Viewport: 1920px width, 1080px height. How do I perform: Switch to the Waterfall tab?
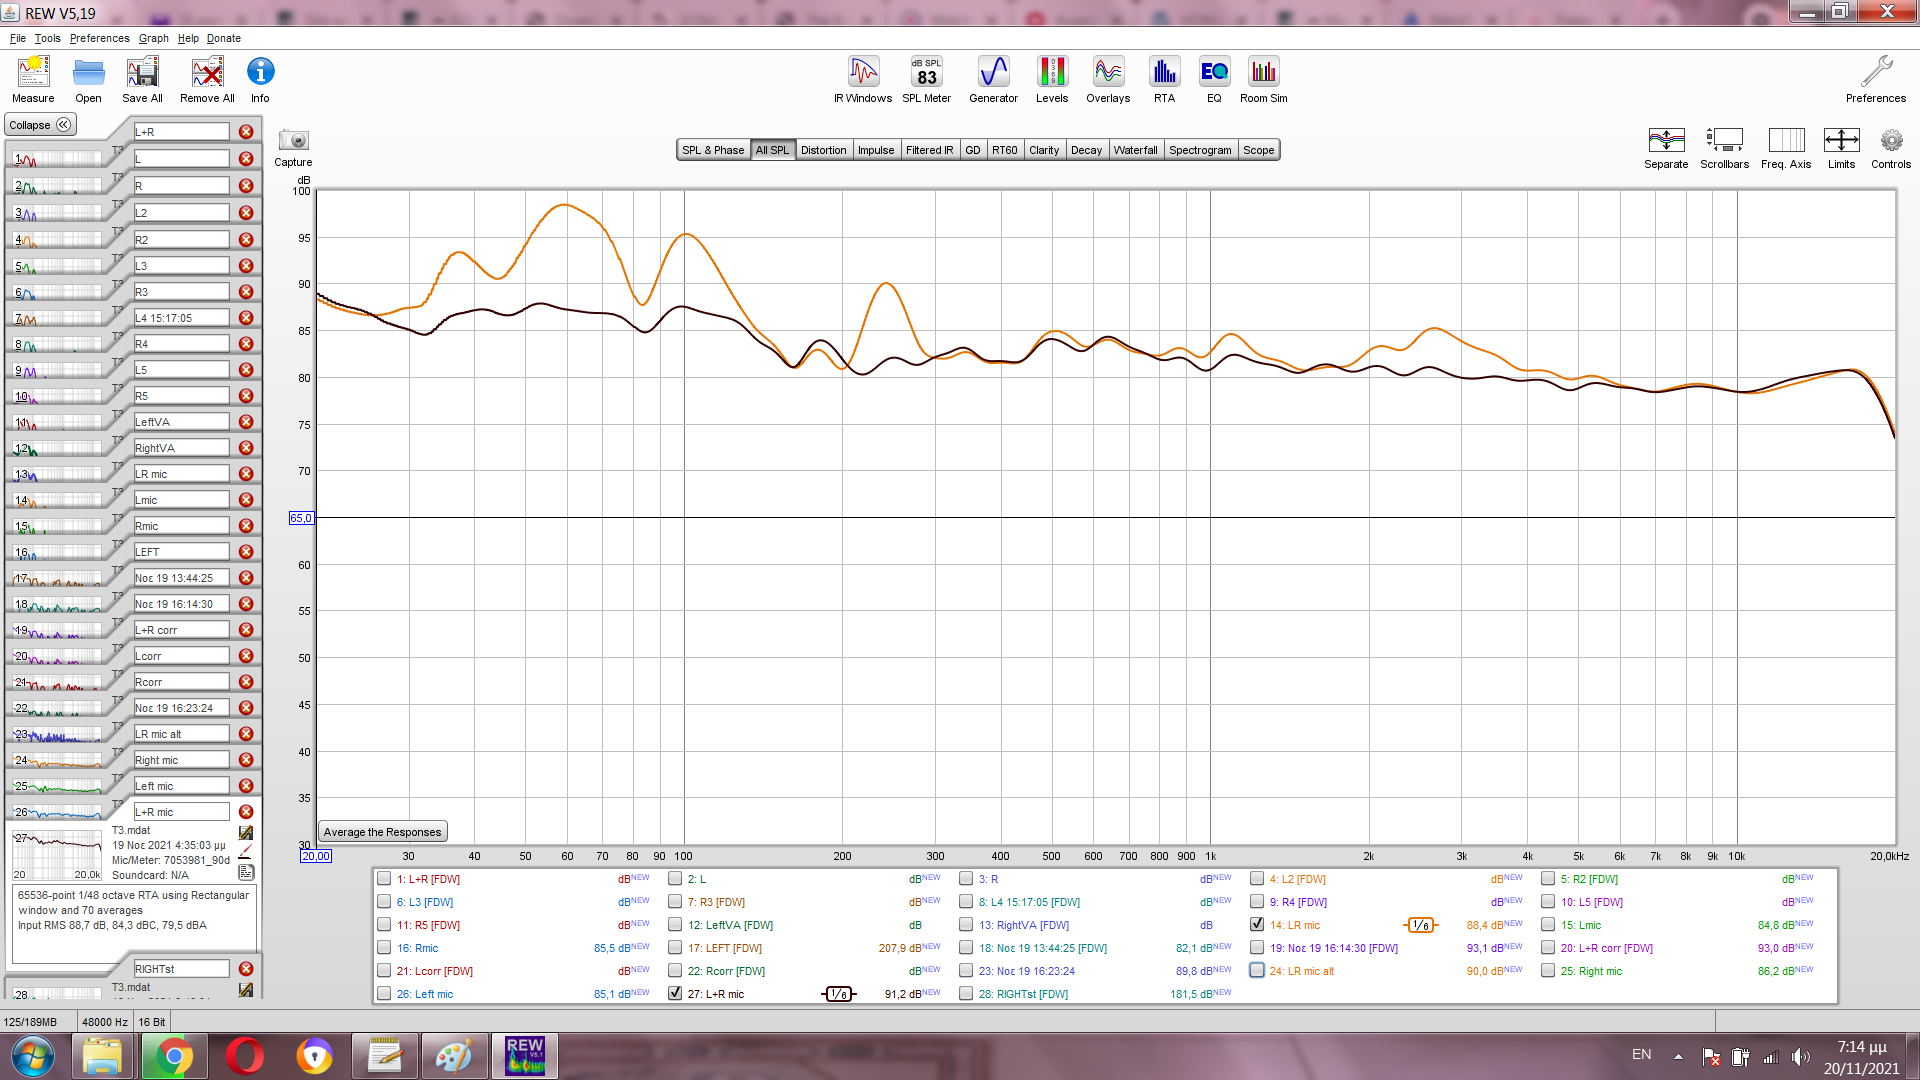pos(1135,150)
